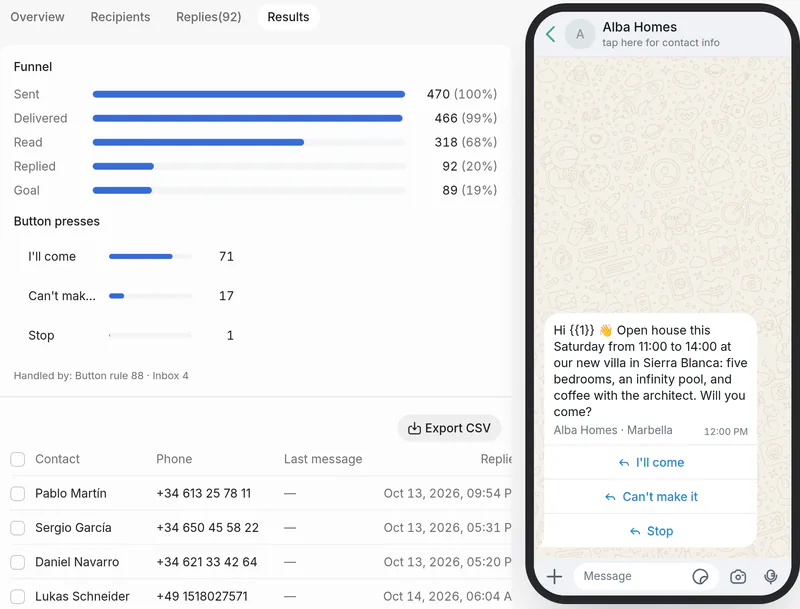800x609 pixels.
Task: Click the name Daniel Navarro
Action: pos(77,562)
